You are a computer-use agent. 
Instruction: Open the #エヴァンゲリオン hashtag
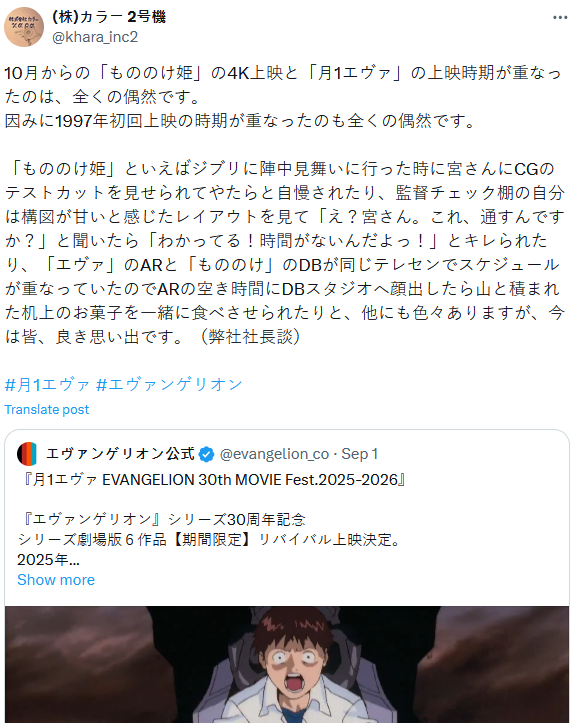coord(169,385)
